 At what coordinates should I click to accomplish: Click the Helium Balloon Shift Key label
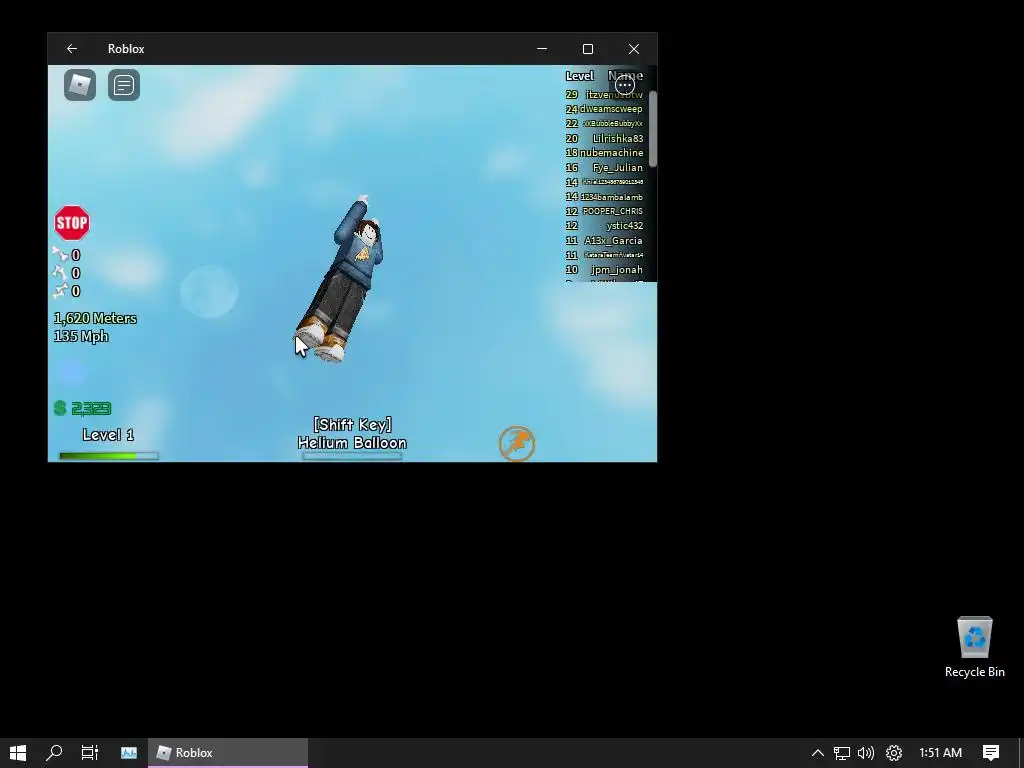352,434
